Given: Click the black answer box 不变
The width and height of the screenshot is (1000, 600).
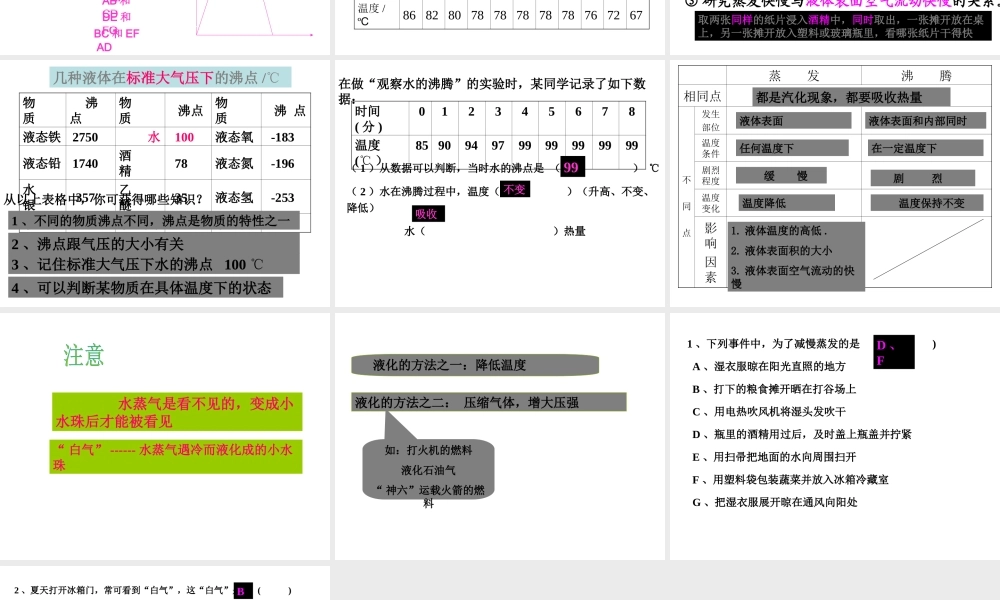Looking at the screenshot, I should pos(515,189).
